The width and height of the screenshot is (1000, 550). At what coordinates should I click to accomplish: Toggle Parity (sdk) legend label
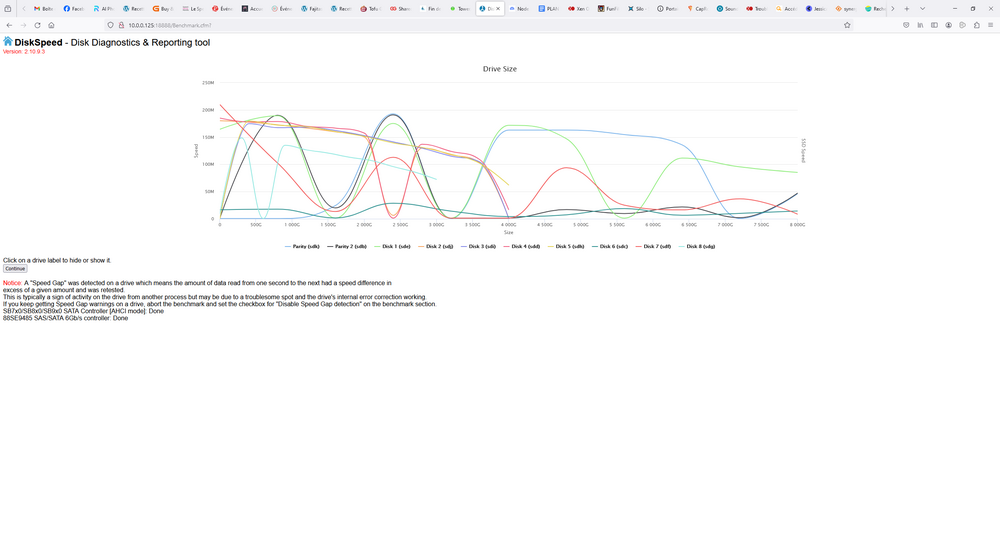click(x=302, y=246)
